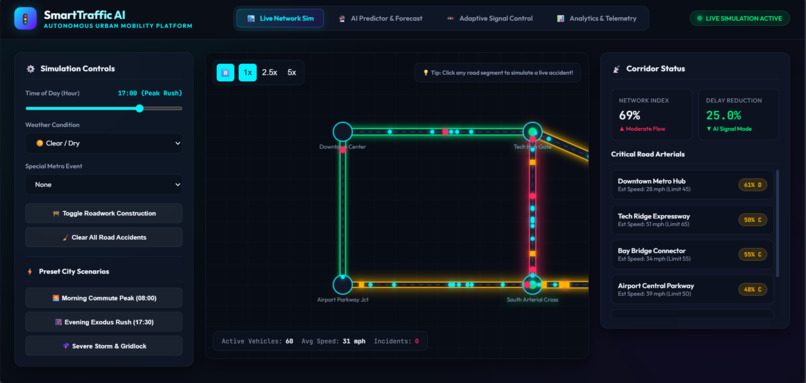This screenshot has height=383, width=806.
Task: Select the Downtown Center intersection node
Action: point(342,132)
